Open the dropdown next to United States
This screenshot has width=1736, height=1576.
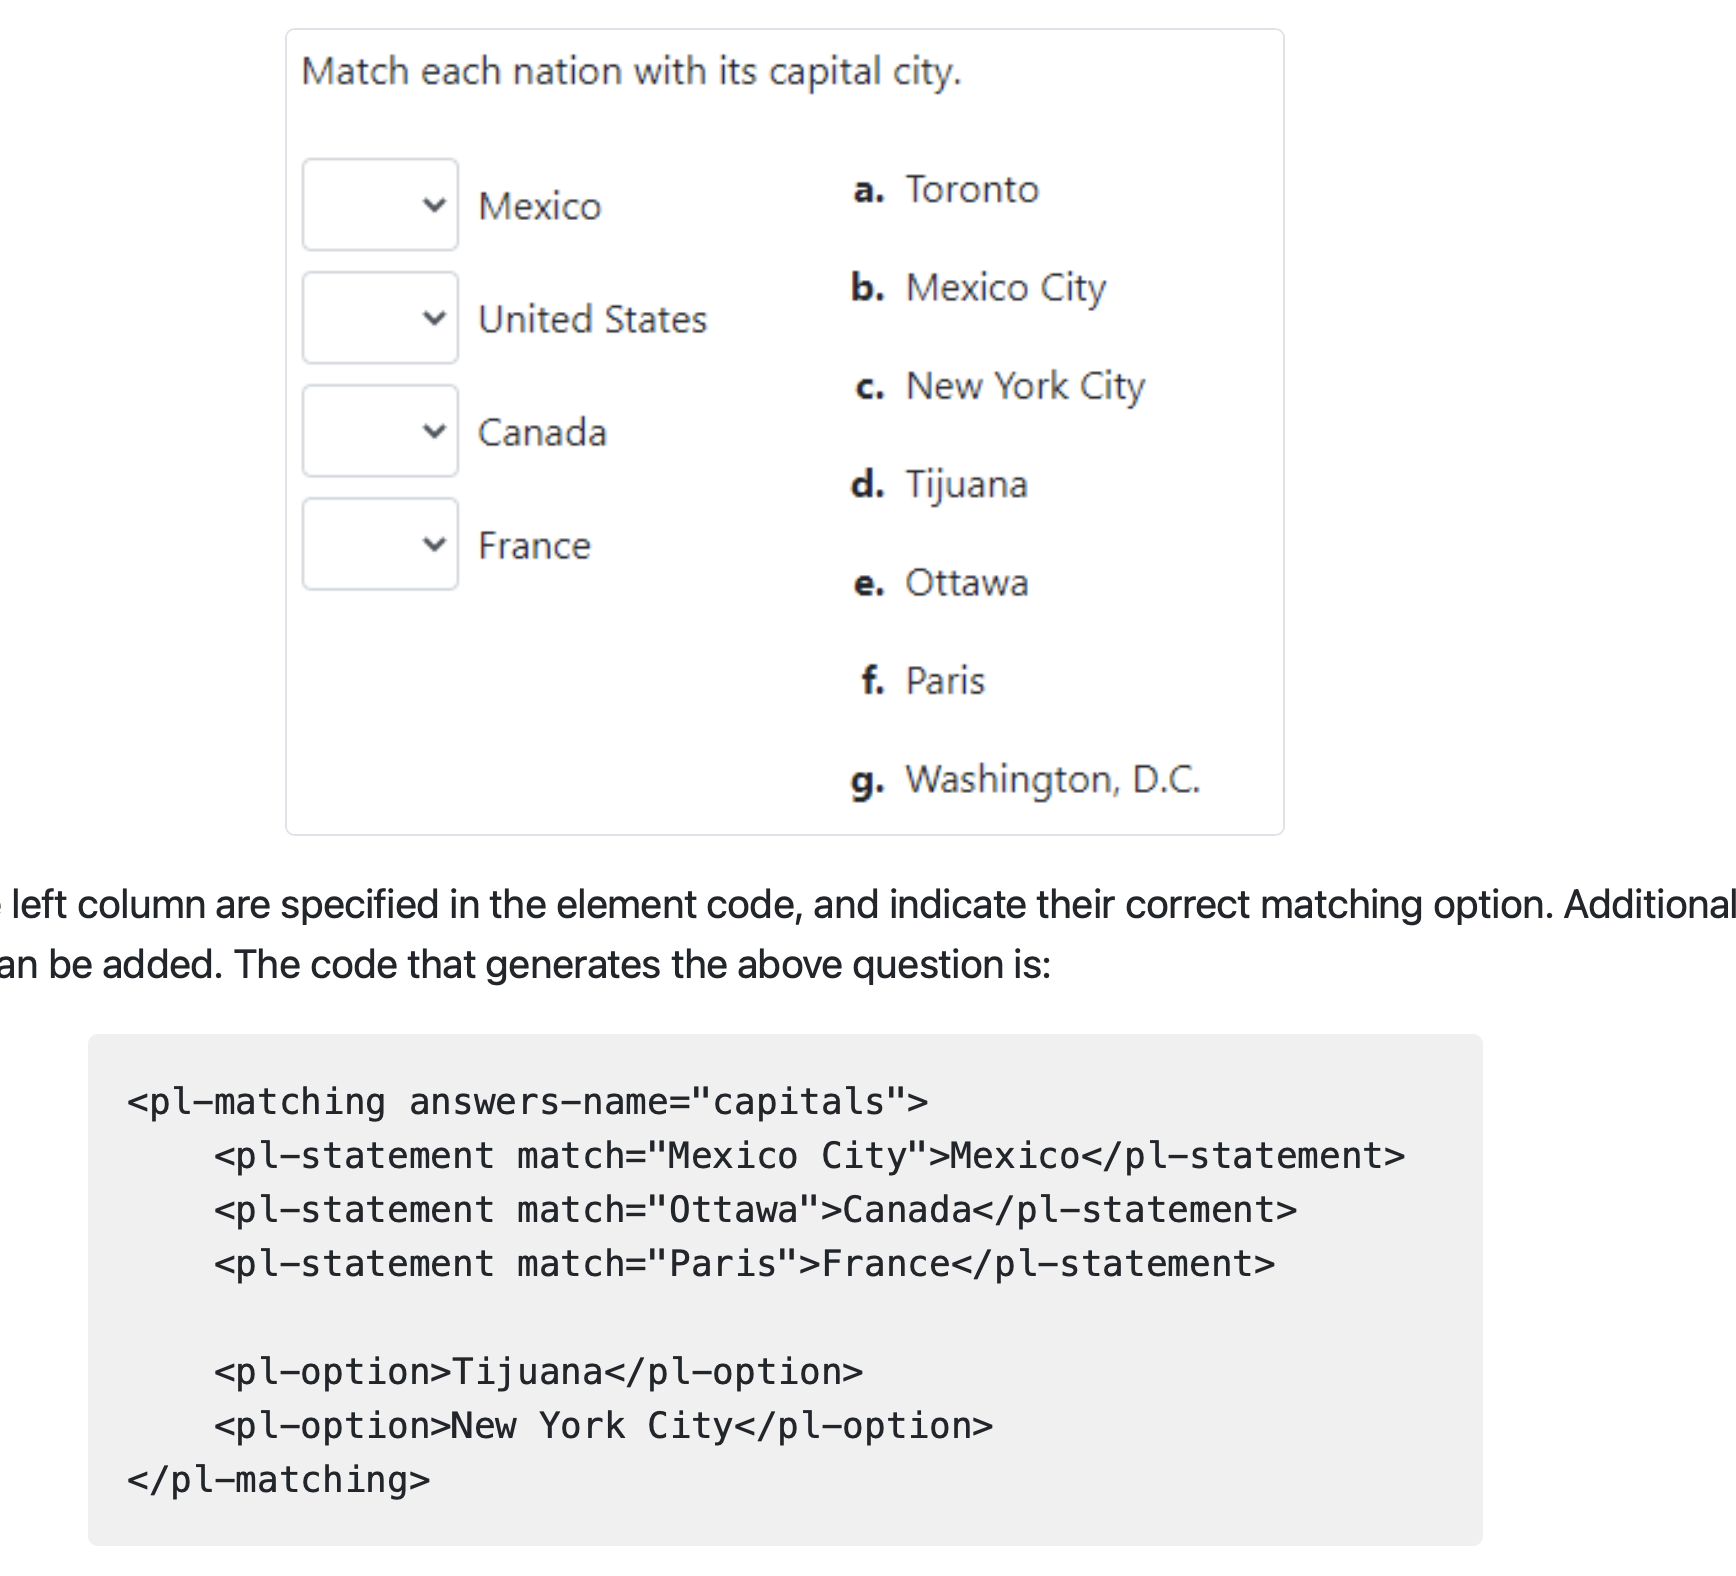pyautogui.click(x=379, y=318)
